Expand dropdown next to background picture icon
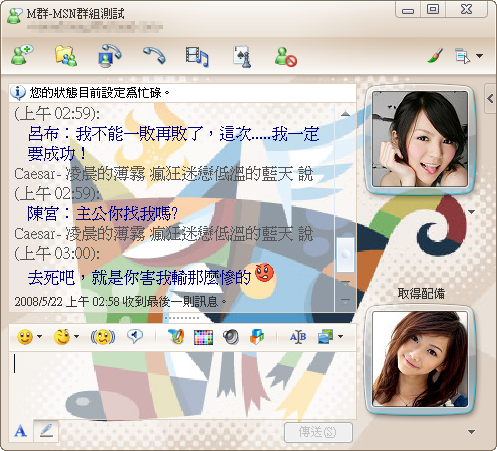 (x=340, y=336)
